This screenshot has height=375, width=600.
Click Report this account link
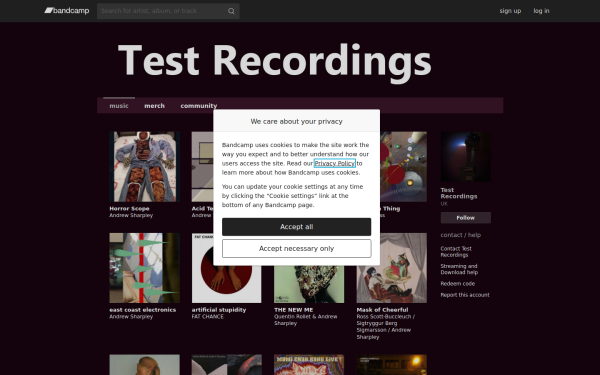point(465,295)
